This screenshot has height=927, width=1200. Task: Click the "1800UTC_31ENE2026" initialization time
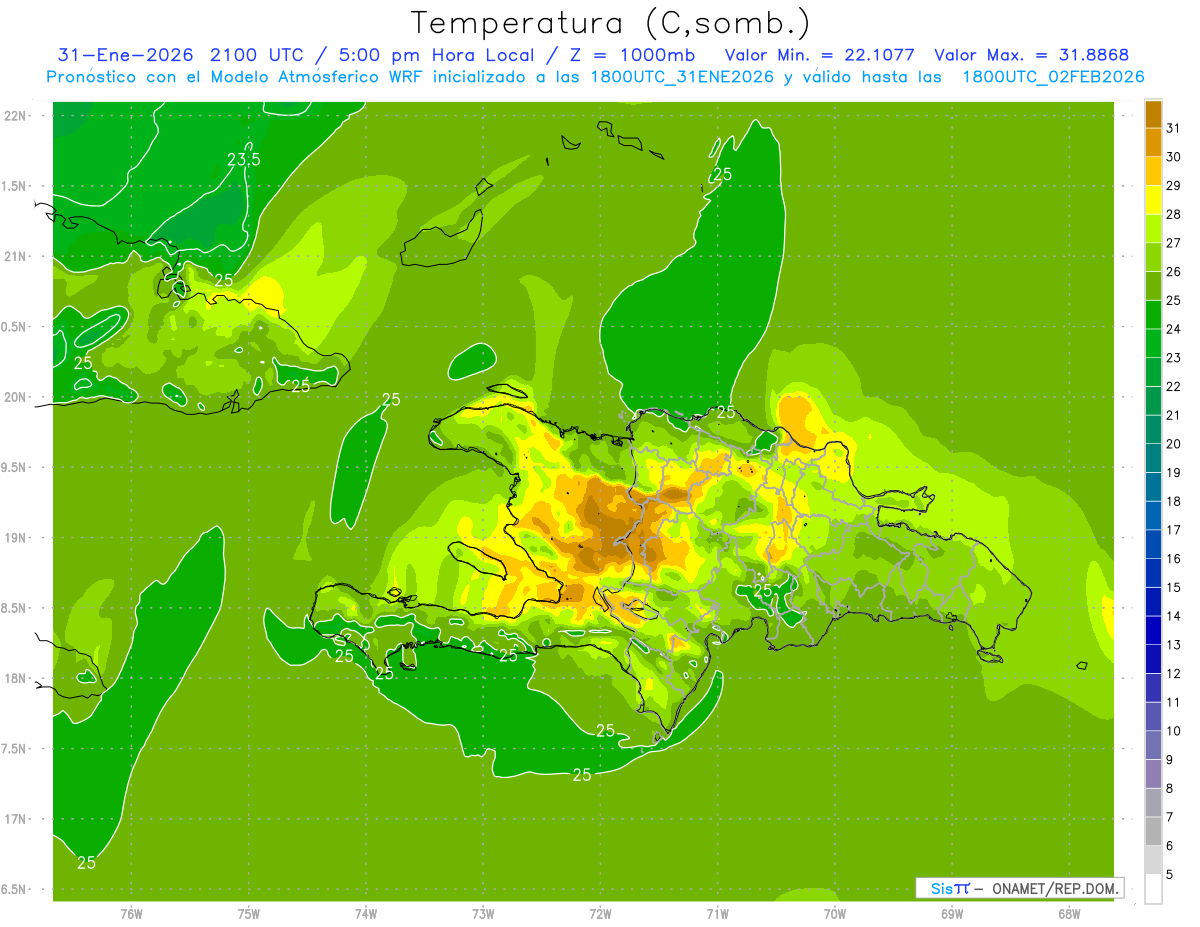[x=680, y=77]
